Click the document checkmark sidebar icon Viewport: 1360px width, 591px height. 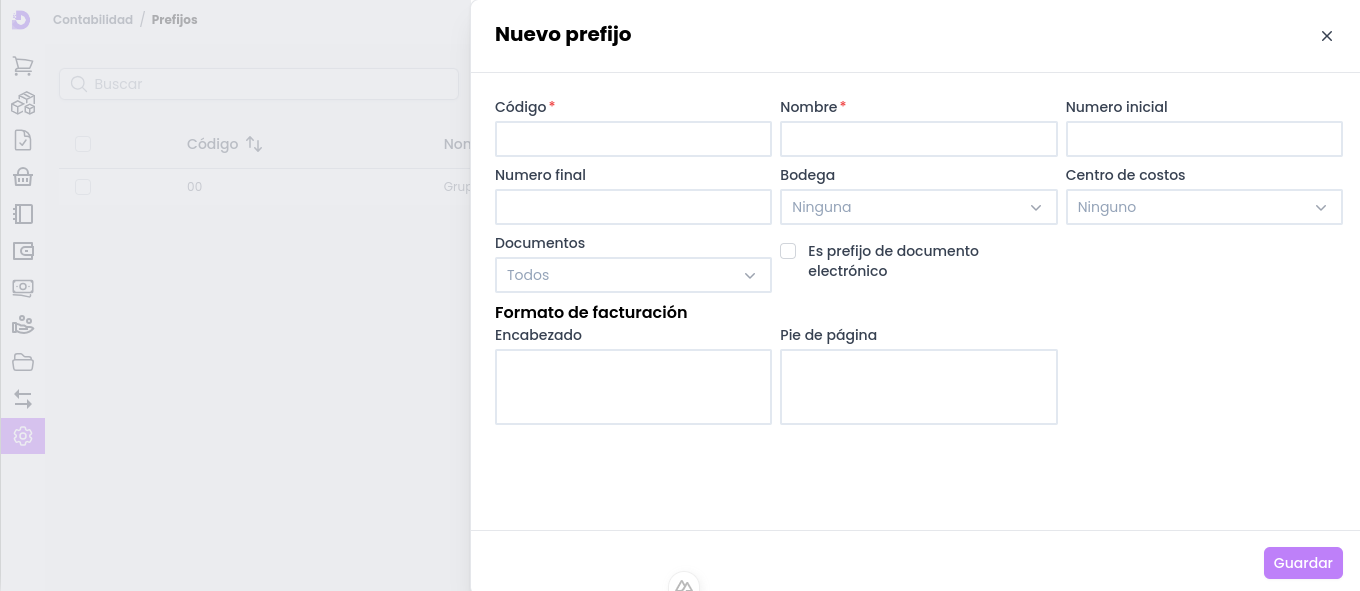point(23,141)
